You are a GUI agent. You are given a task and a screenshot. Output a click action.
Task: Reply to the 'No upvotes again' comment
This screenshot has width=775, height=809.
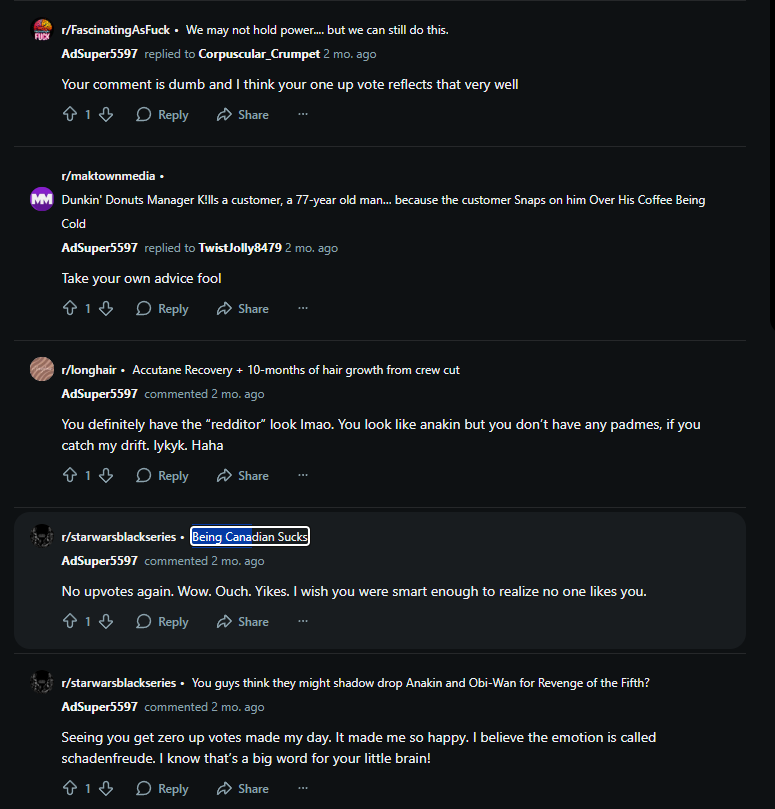[162, 622]
